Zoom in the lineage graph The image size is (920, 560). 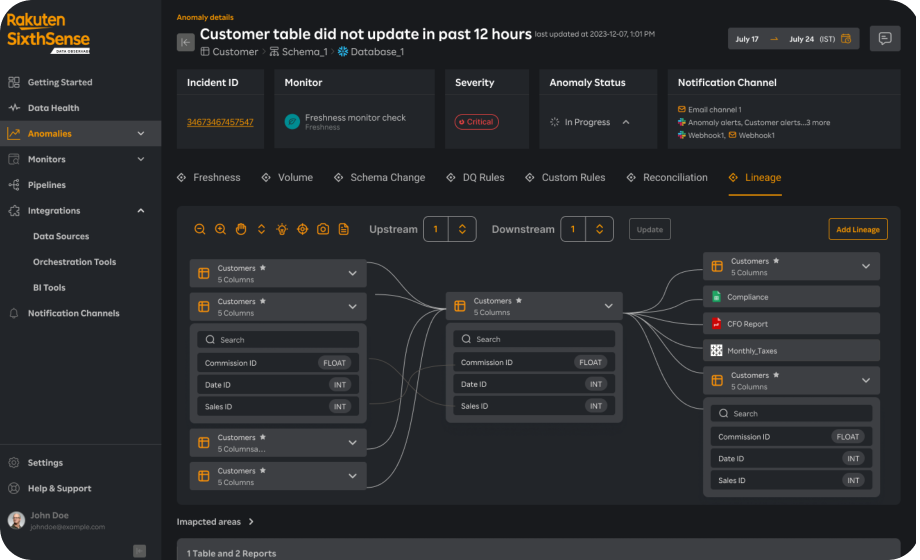point(220,230)
